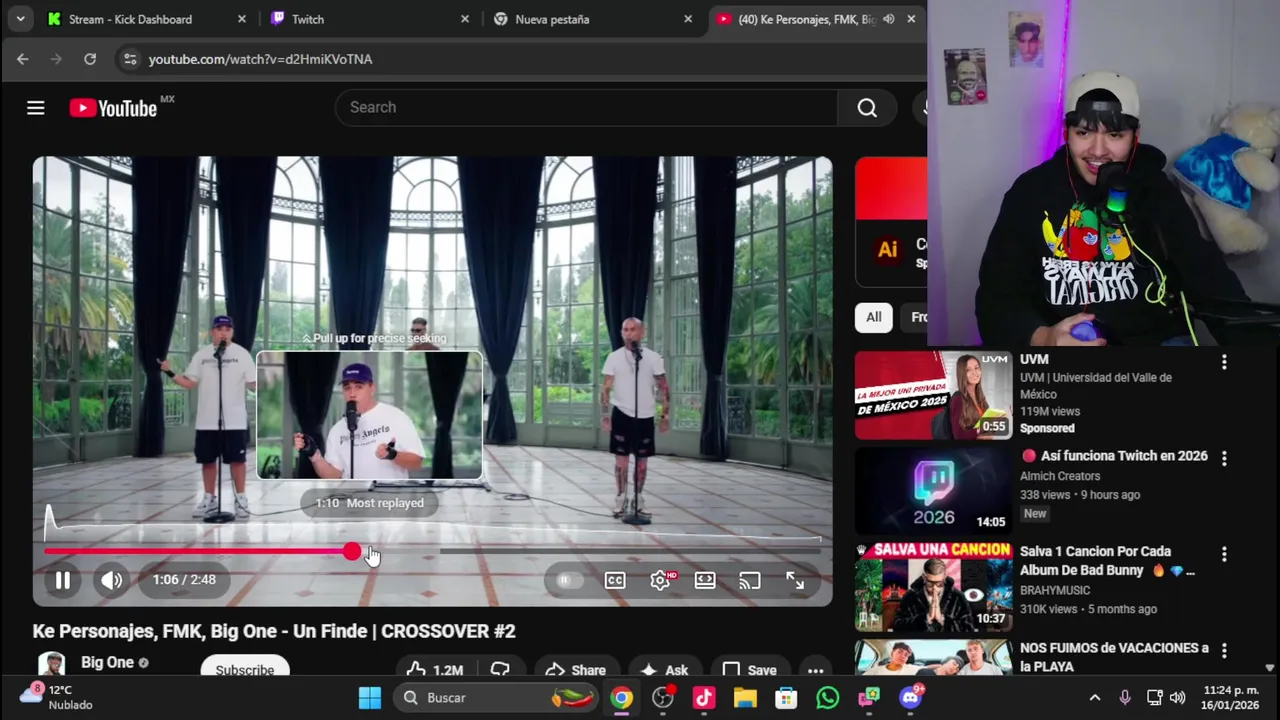Image resolution: width=1280 pixels, height=720 pixels.
Task: Open the Salva 1 Cancion Bad Bunny video title
Action: point(1107,561)
